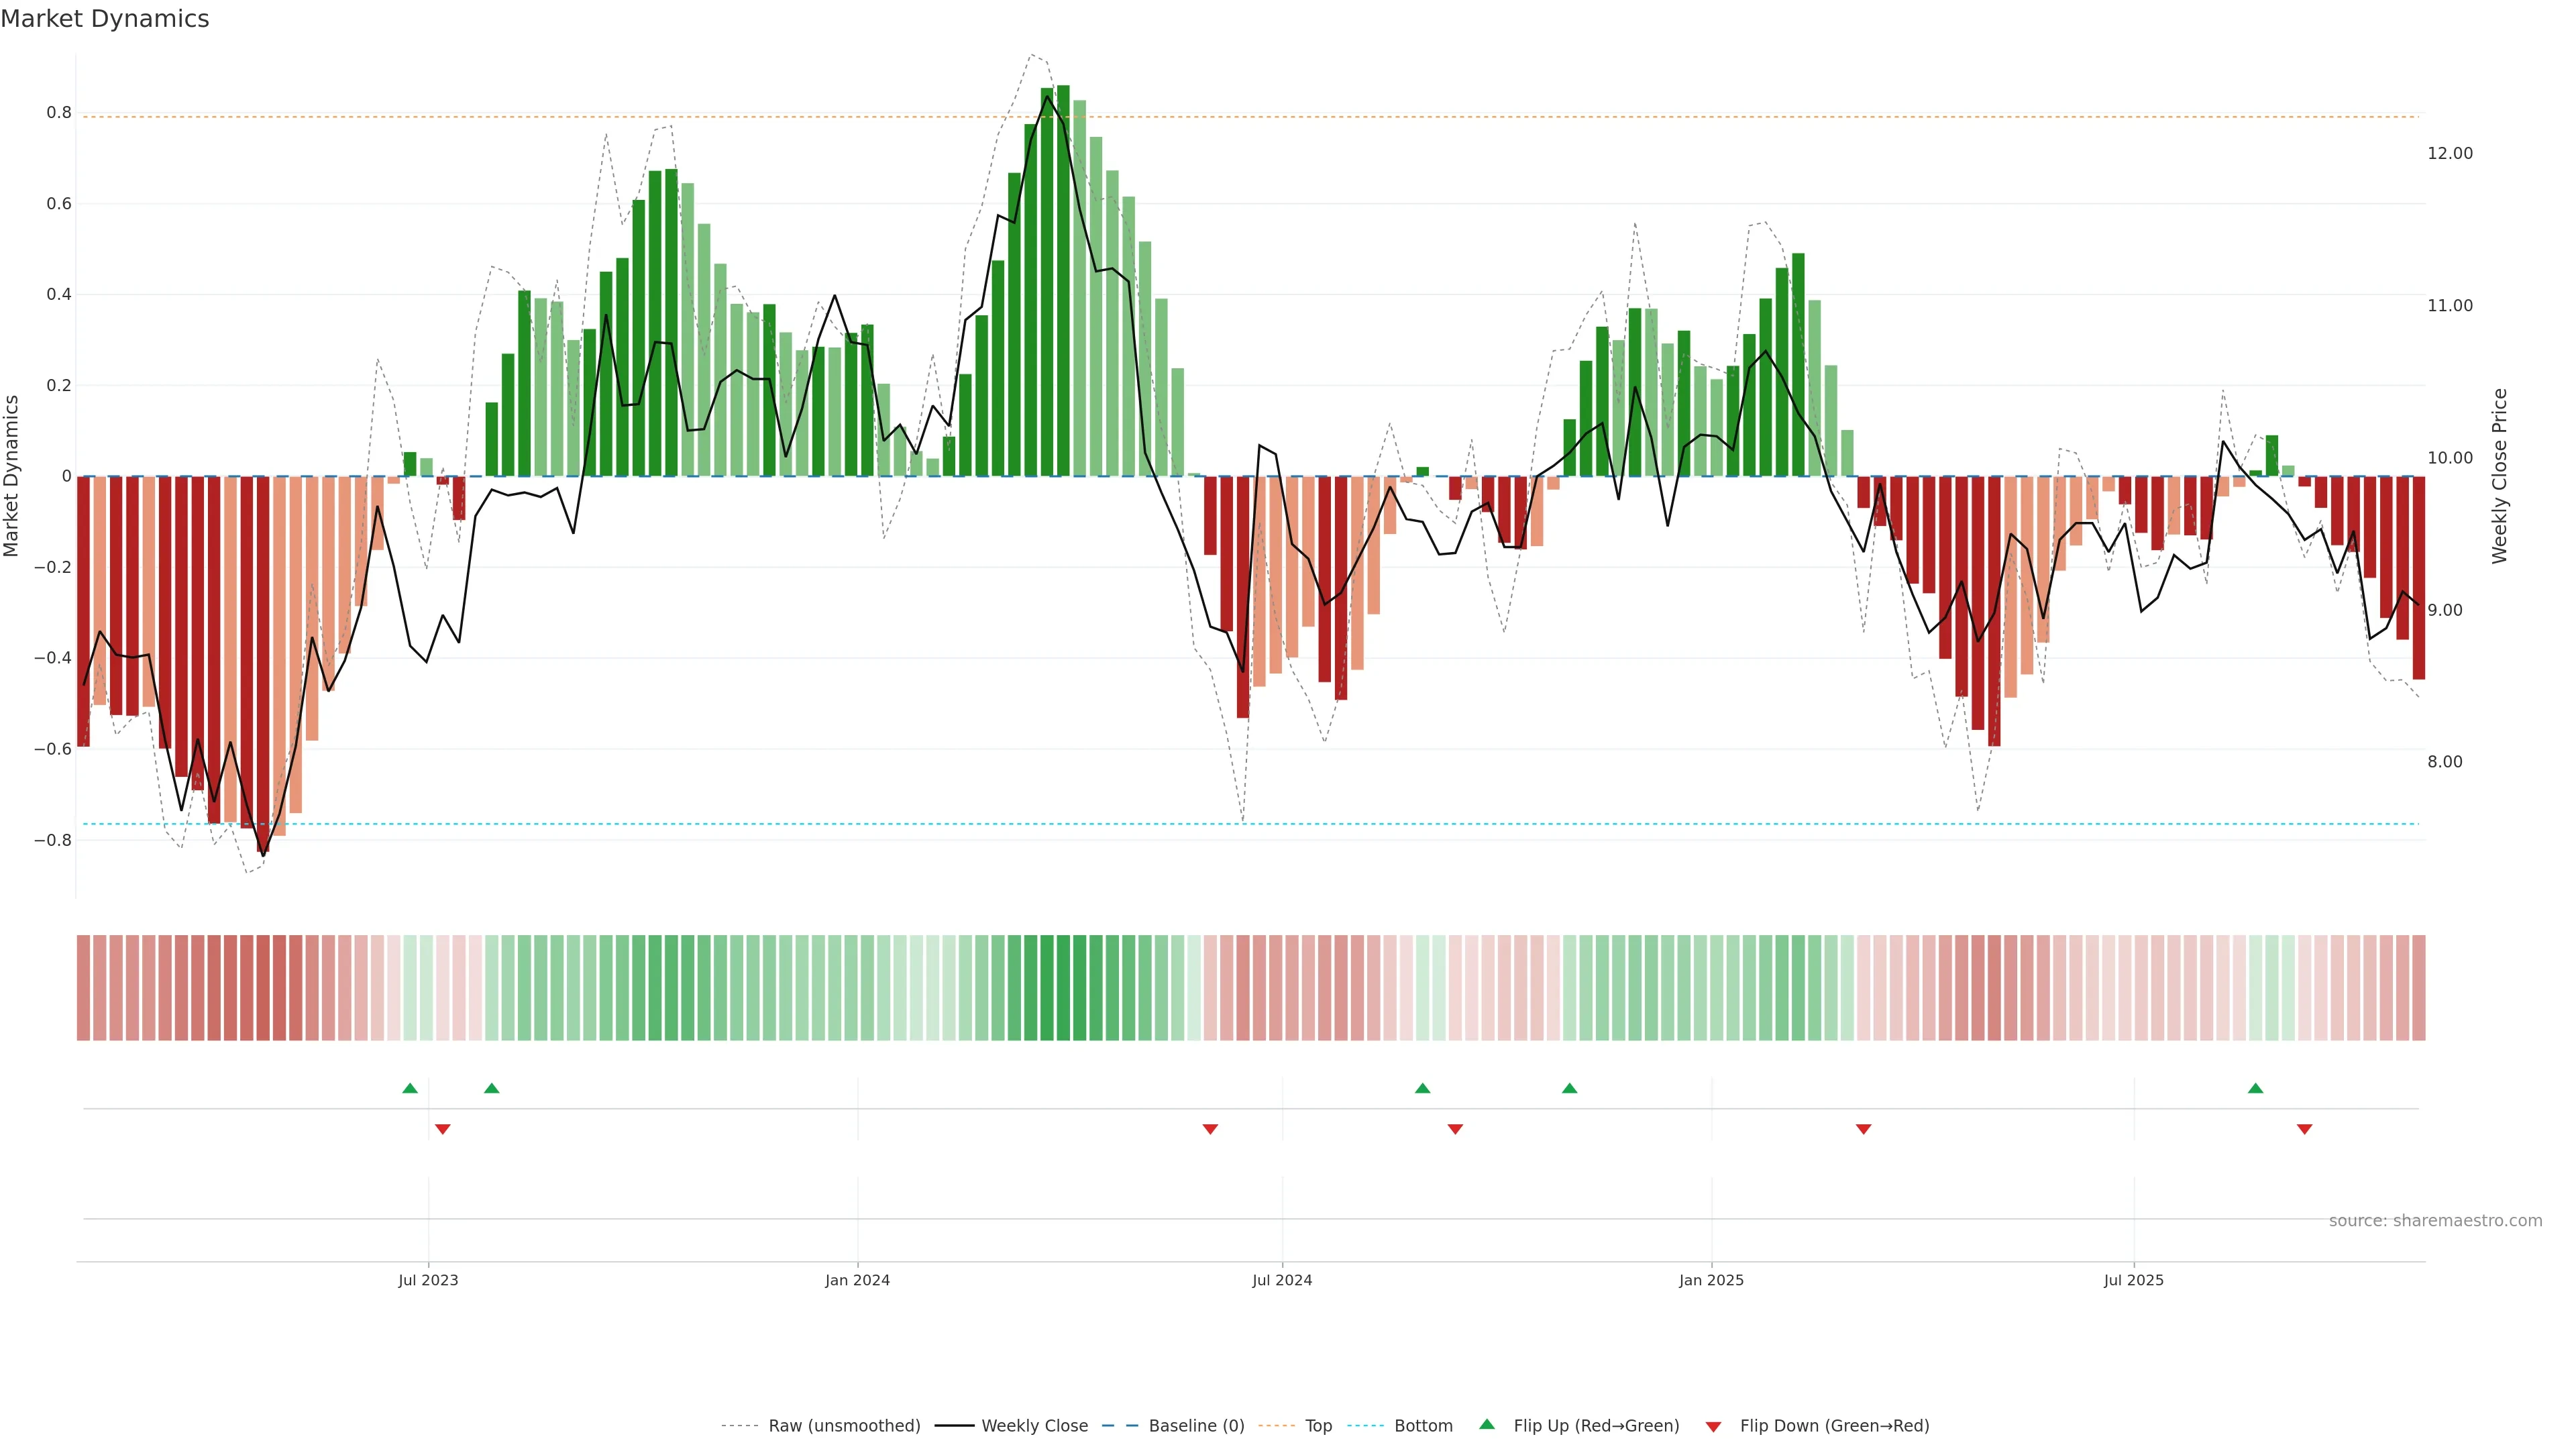Click the Jul 2025 x-axis label
The image size is (2576, 1449).
click(x=2133, y=1280)
